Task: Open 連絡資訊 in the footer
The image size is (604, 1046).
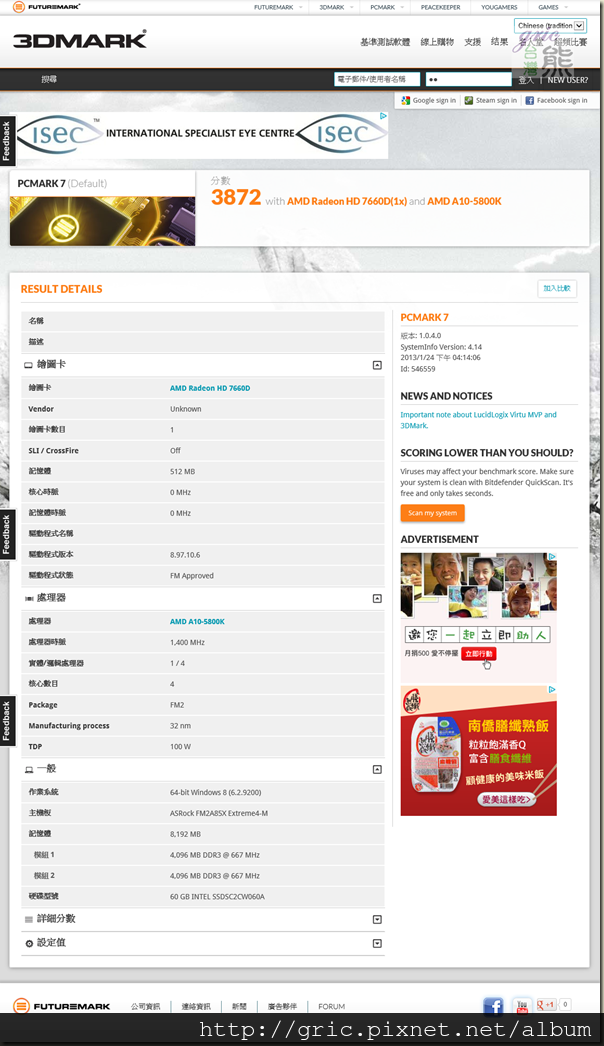Action: pyautogui.click(x=196, y=1007)
